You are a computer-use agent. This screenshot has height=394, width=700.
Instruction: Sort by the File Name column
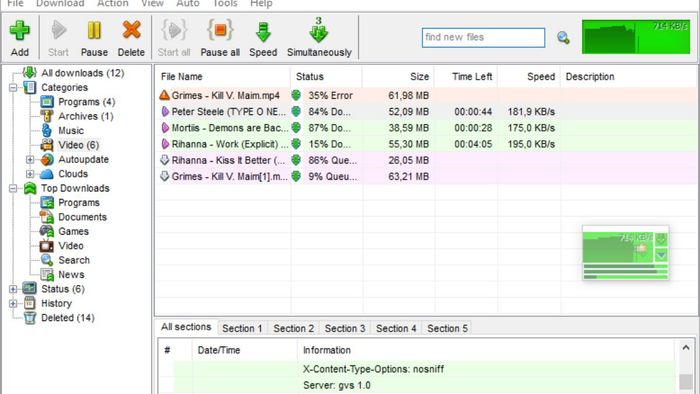[x=223, y=77]
